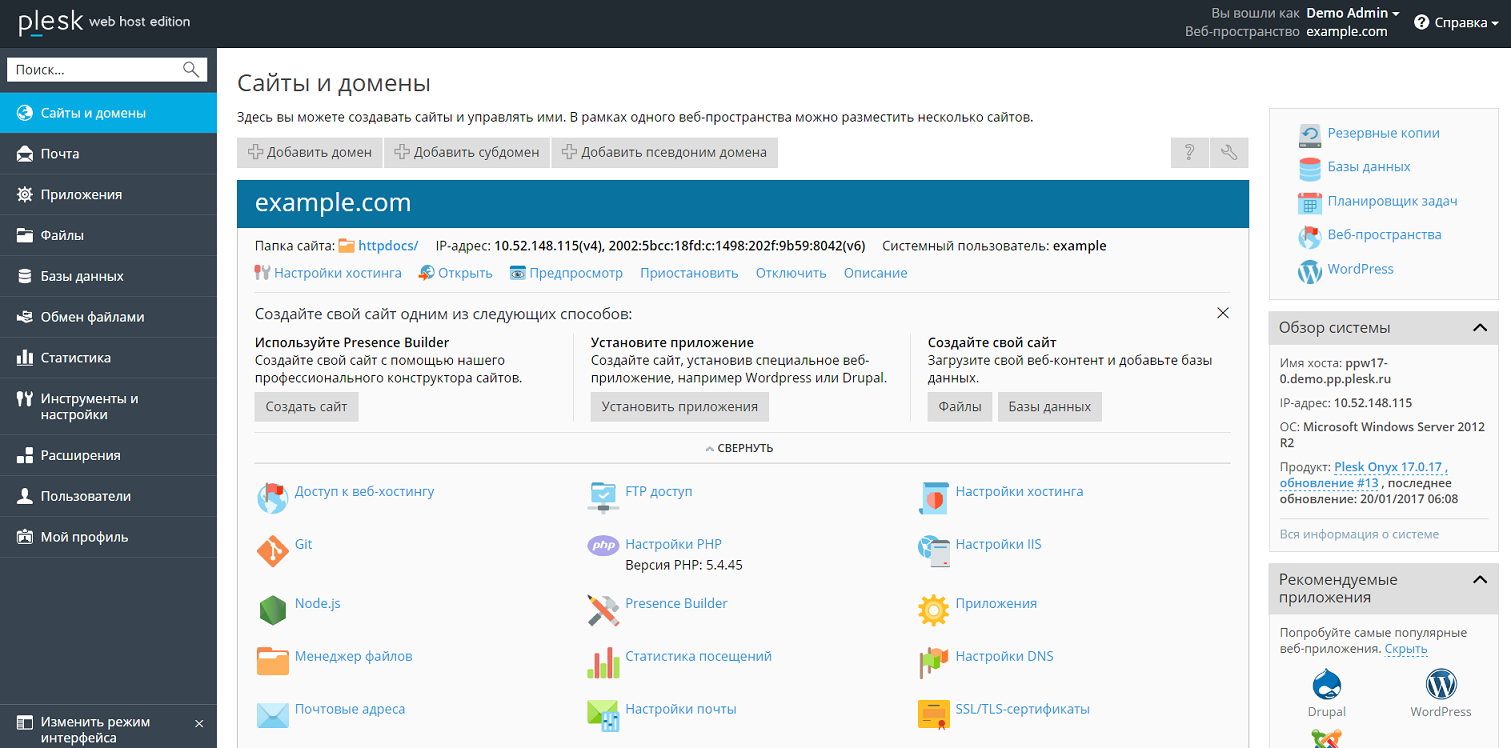Click the Файлы button under Создайте свой сайт
This screenshot has width=1511, height=748.
click(x=960, y=407)
